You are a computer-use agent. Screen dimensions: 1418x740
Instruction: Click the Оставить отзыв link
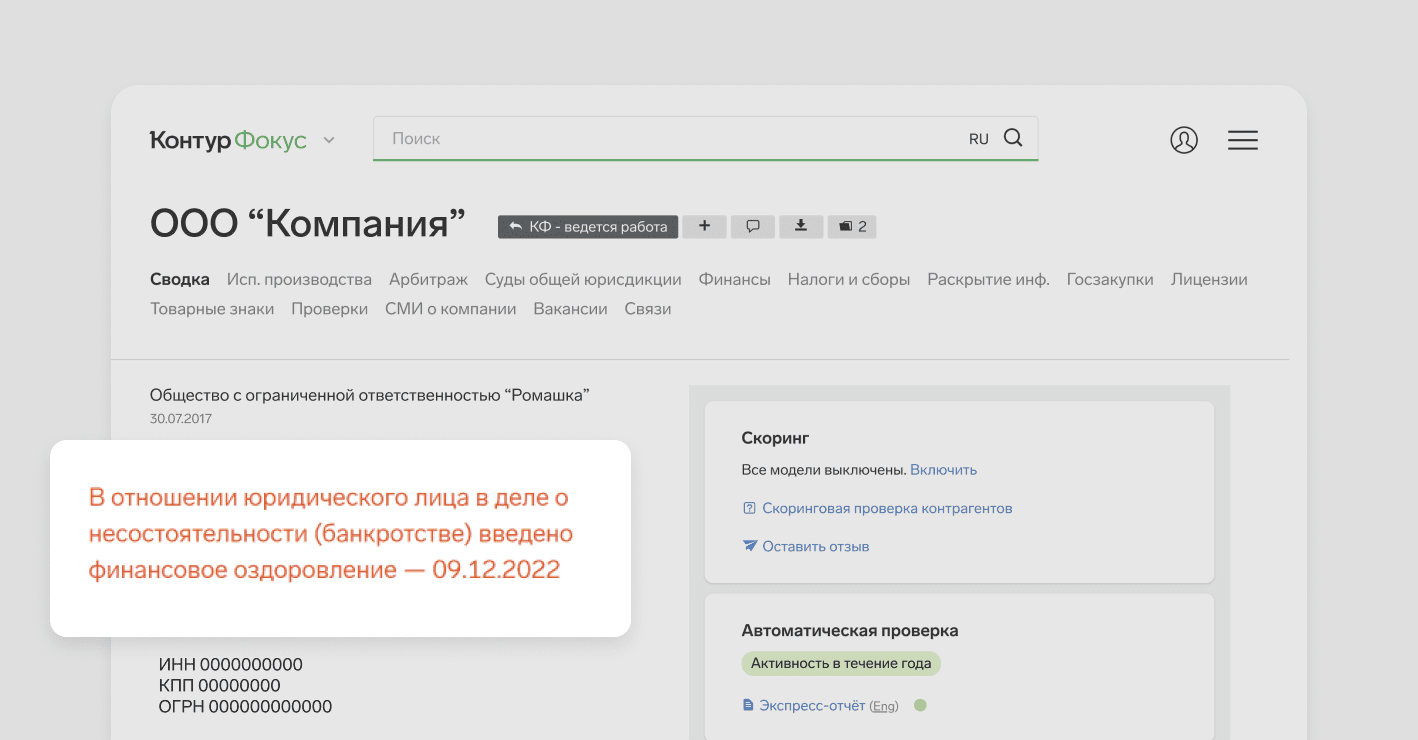(816, 547)
